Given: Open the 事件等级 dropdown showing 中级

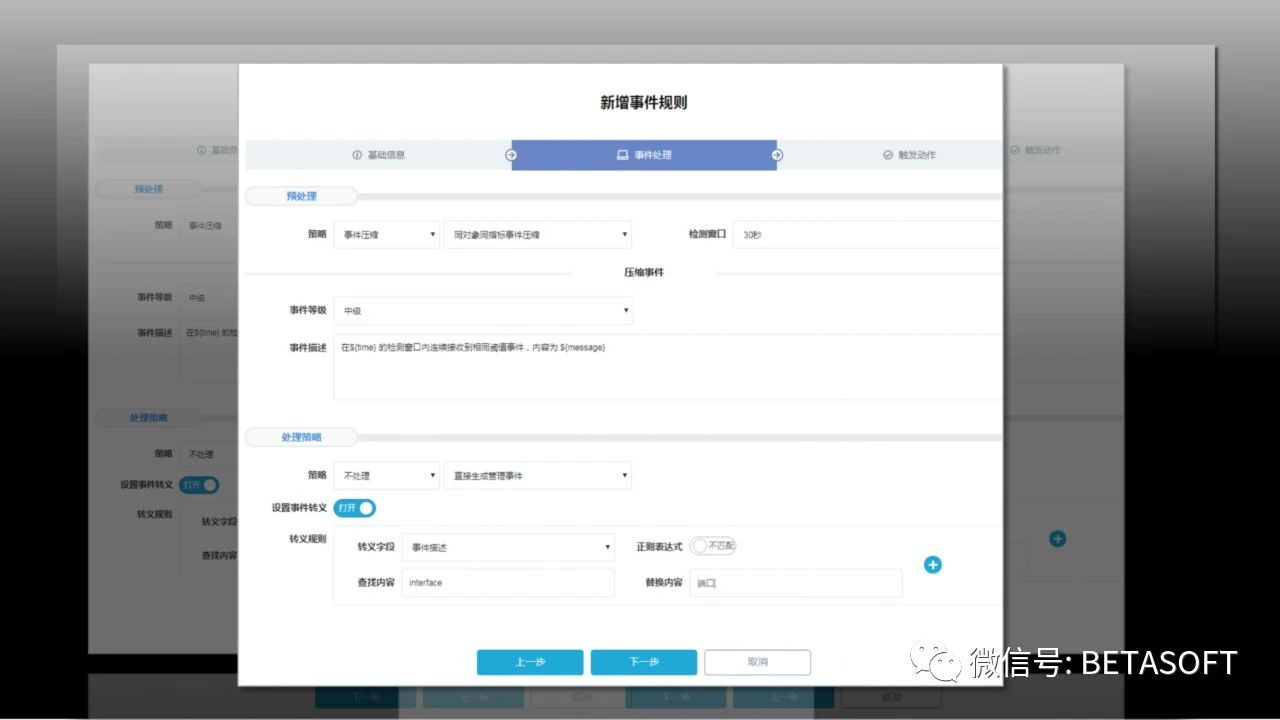Looking at the screenshot, I should tap(483, 310).
